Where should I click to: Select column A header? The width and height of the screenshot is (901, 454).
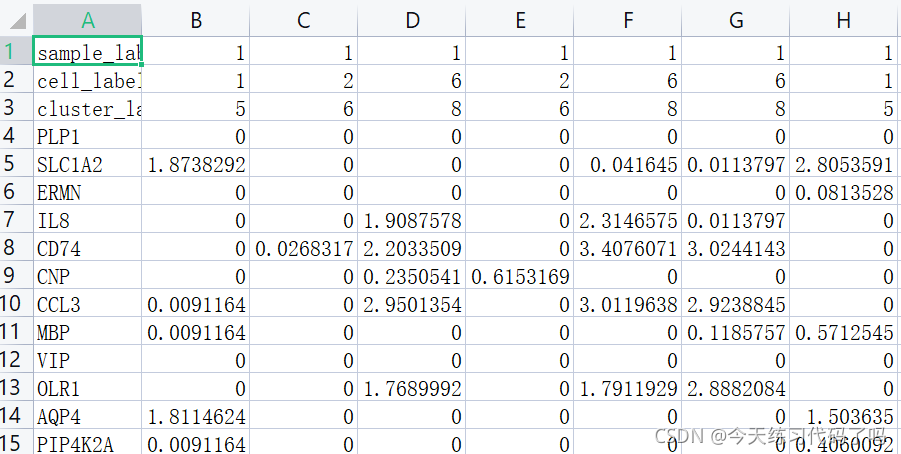pyautogui.click(x=87, y=20)
